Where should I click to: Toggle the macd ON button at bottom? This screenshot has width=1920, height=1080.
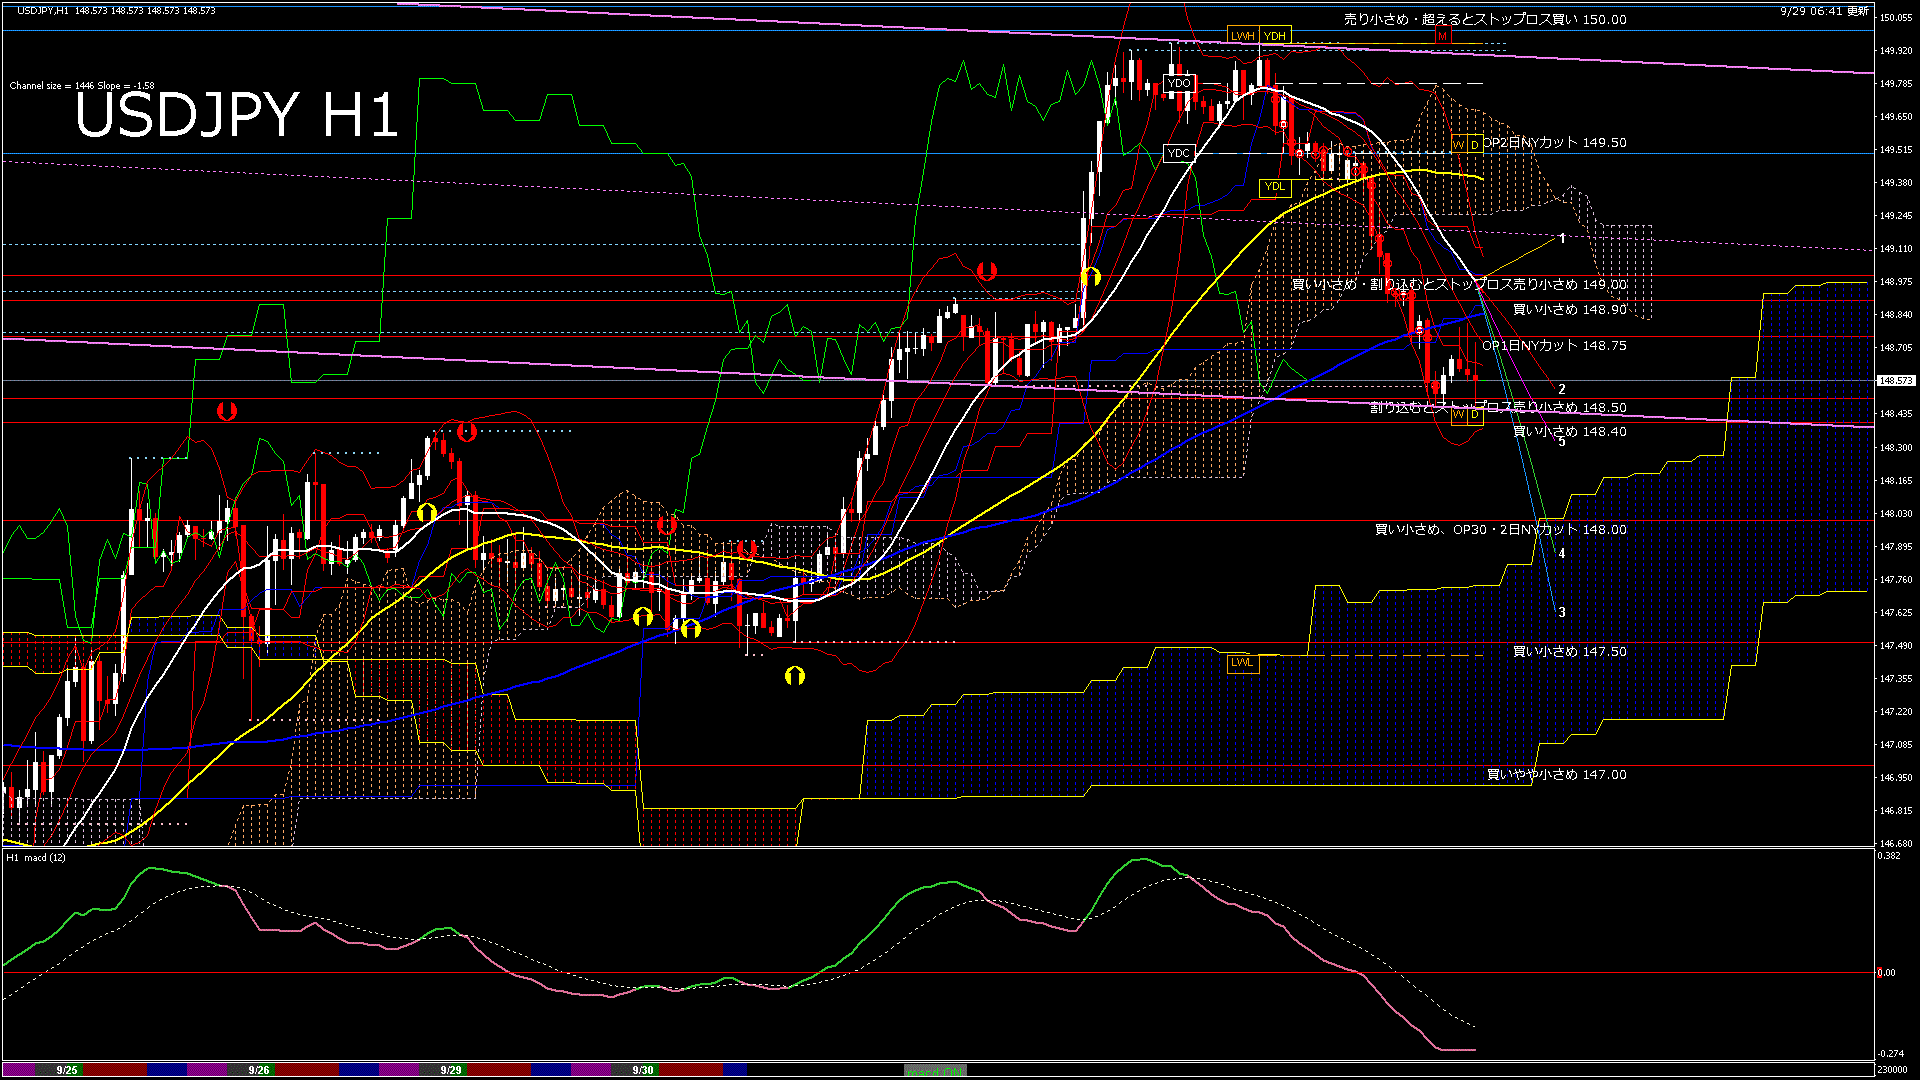(935, 1071)
